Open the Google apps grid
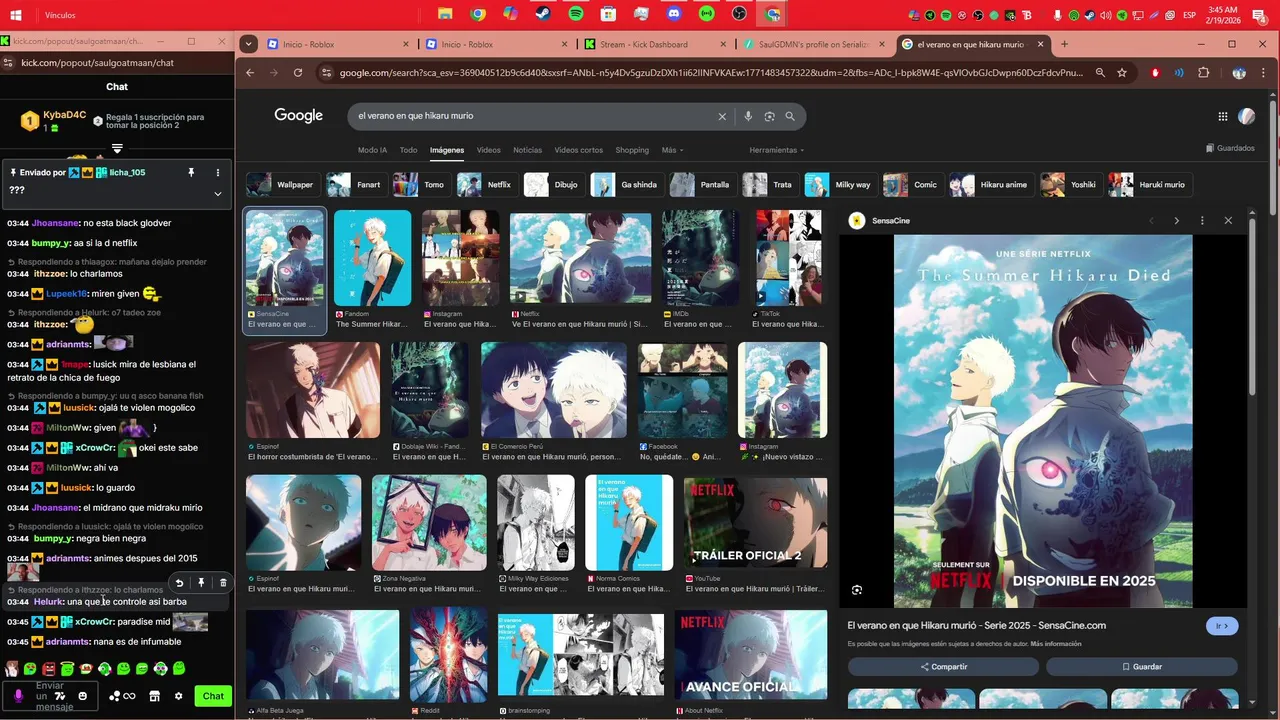This screenshot has height=720, width=1280. coord(1222,116)
